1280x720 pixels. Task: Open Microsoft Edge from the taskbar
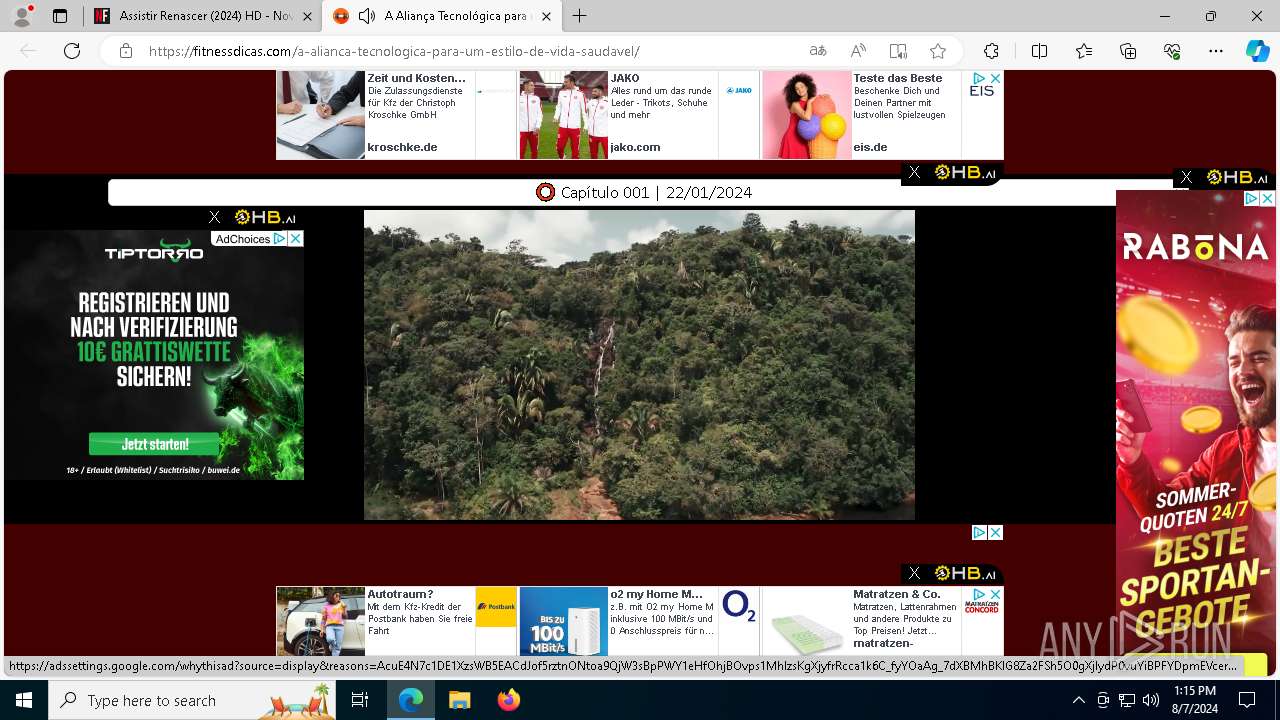[x=411, y=700]
